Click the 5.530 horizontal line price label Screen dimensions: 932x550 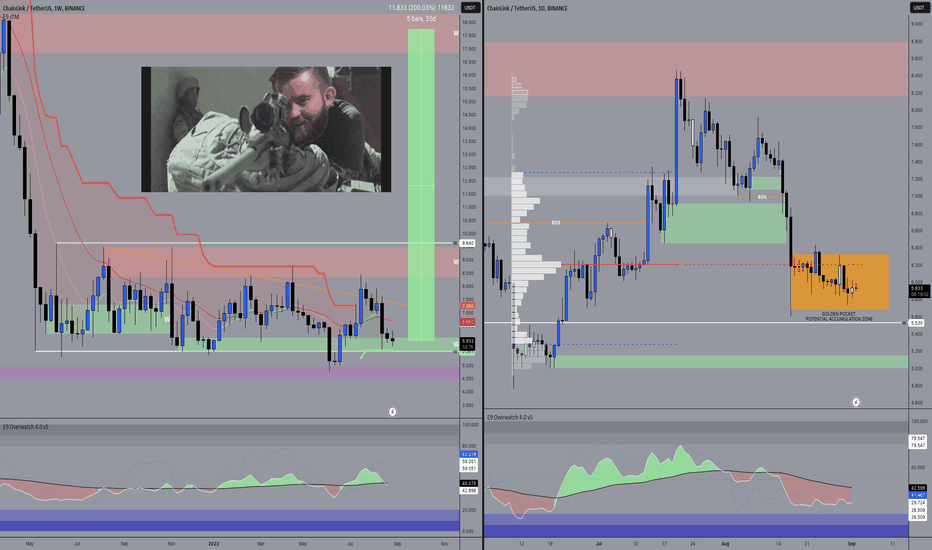coord(916,323)
